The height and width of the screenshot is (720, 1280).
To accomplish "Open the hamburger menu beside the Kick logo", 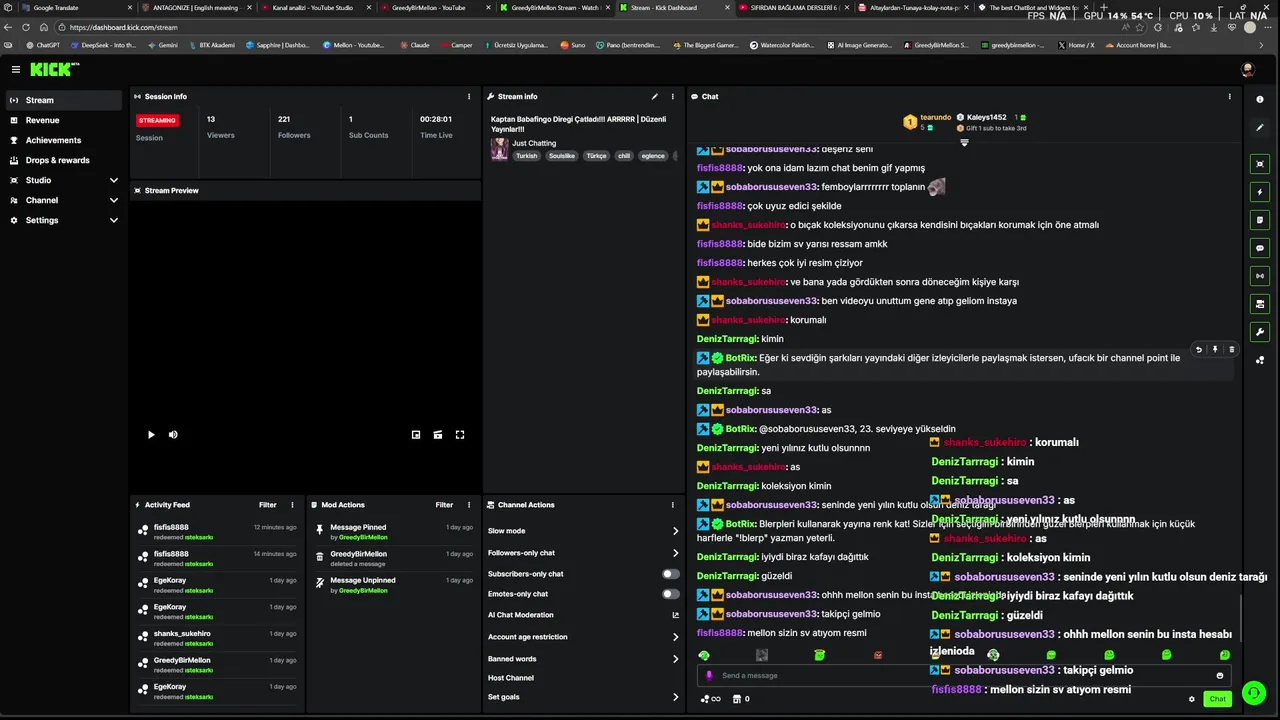I will pos(16,69).
